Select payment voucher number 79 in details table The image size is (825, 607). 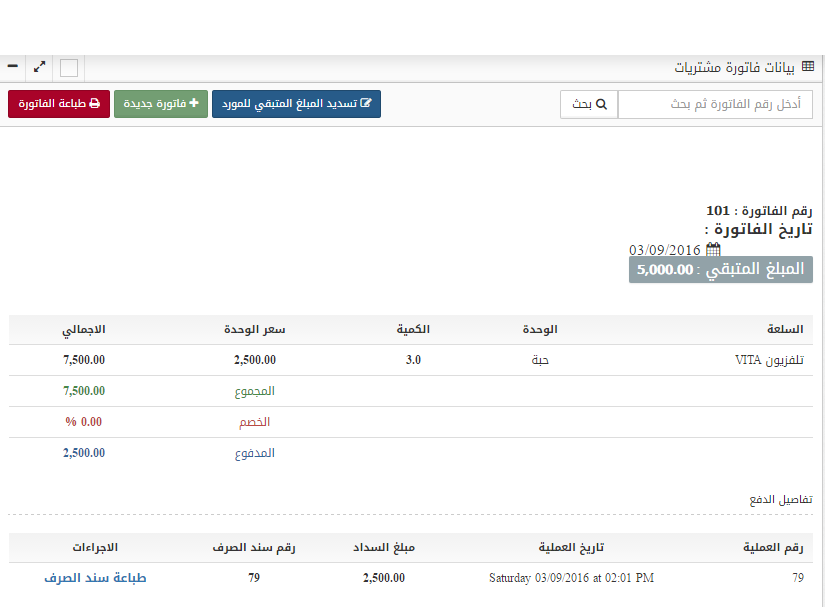[x=254, y=578]
